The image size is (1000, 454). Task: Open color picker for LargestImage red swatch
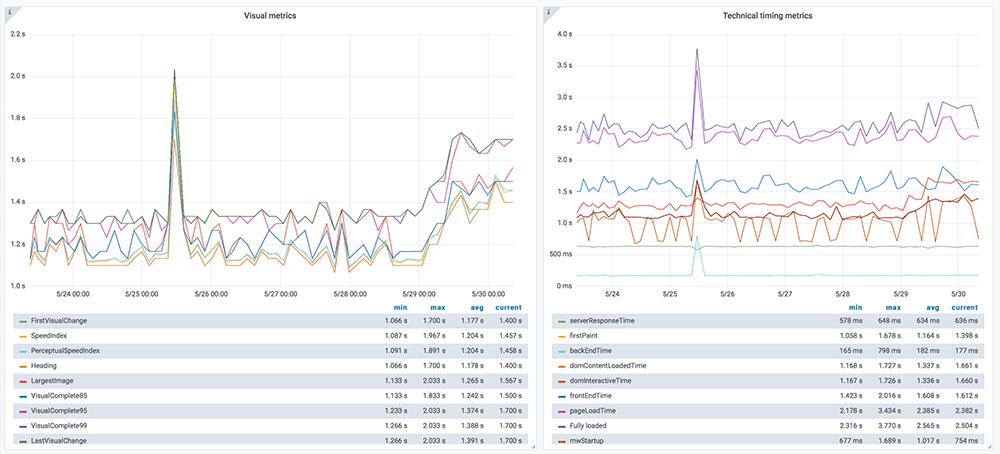[x=24, y=381]
